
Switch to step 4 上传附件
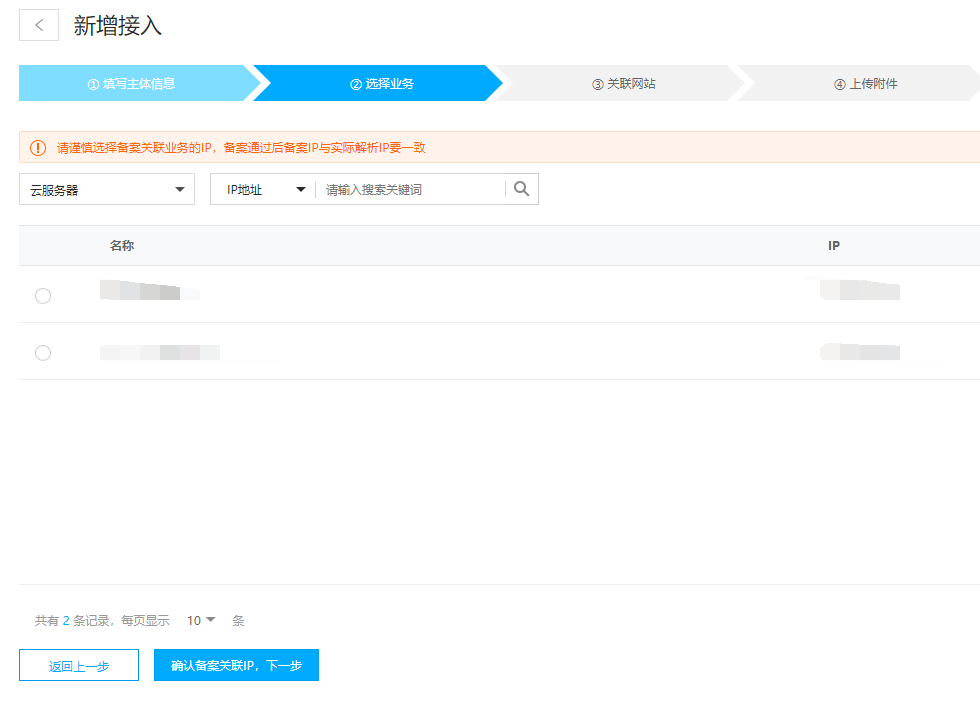(866, 84)
